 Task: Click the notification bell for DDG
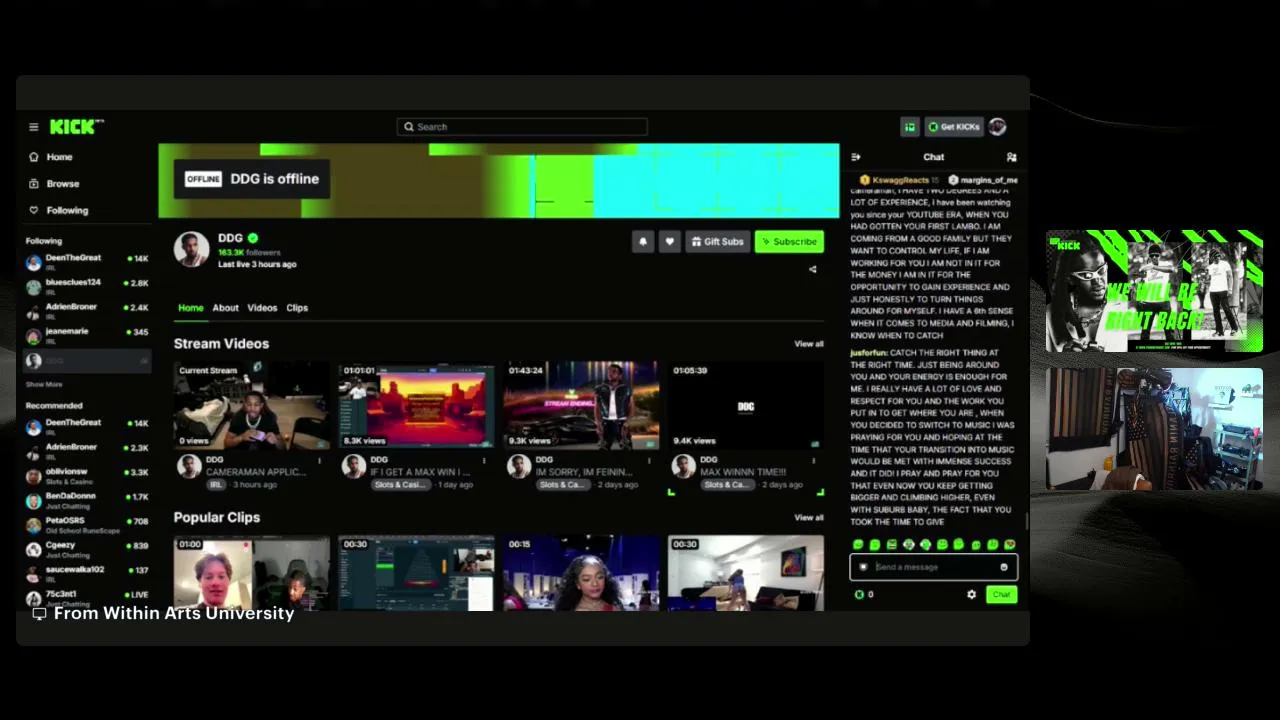[x=643, y=241]
